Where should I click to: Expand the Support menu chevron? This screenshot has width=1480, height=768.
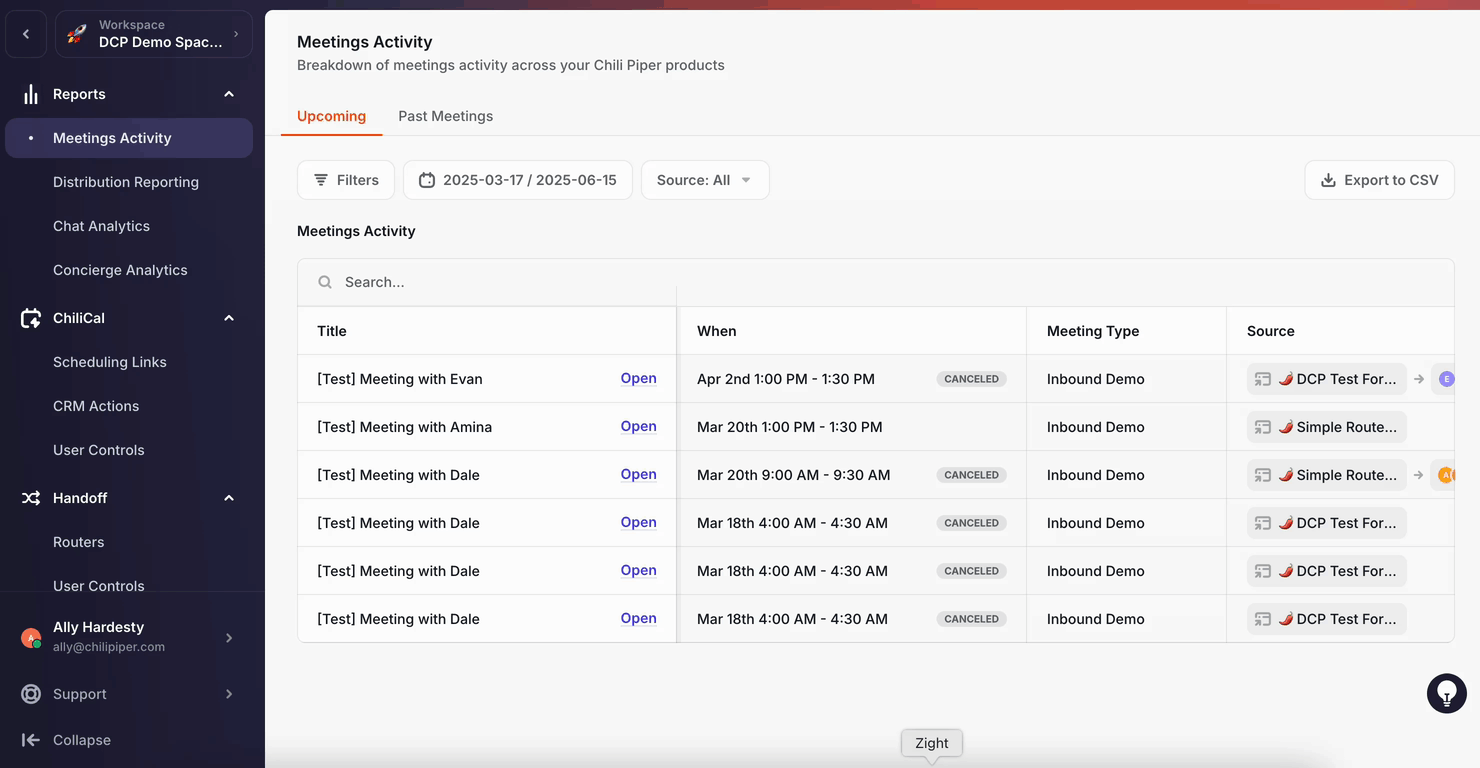coord(229,694)
